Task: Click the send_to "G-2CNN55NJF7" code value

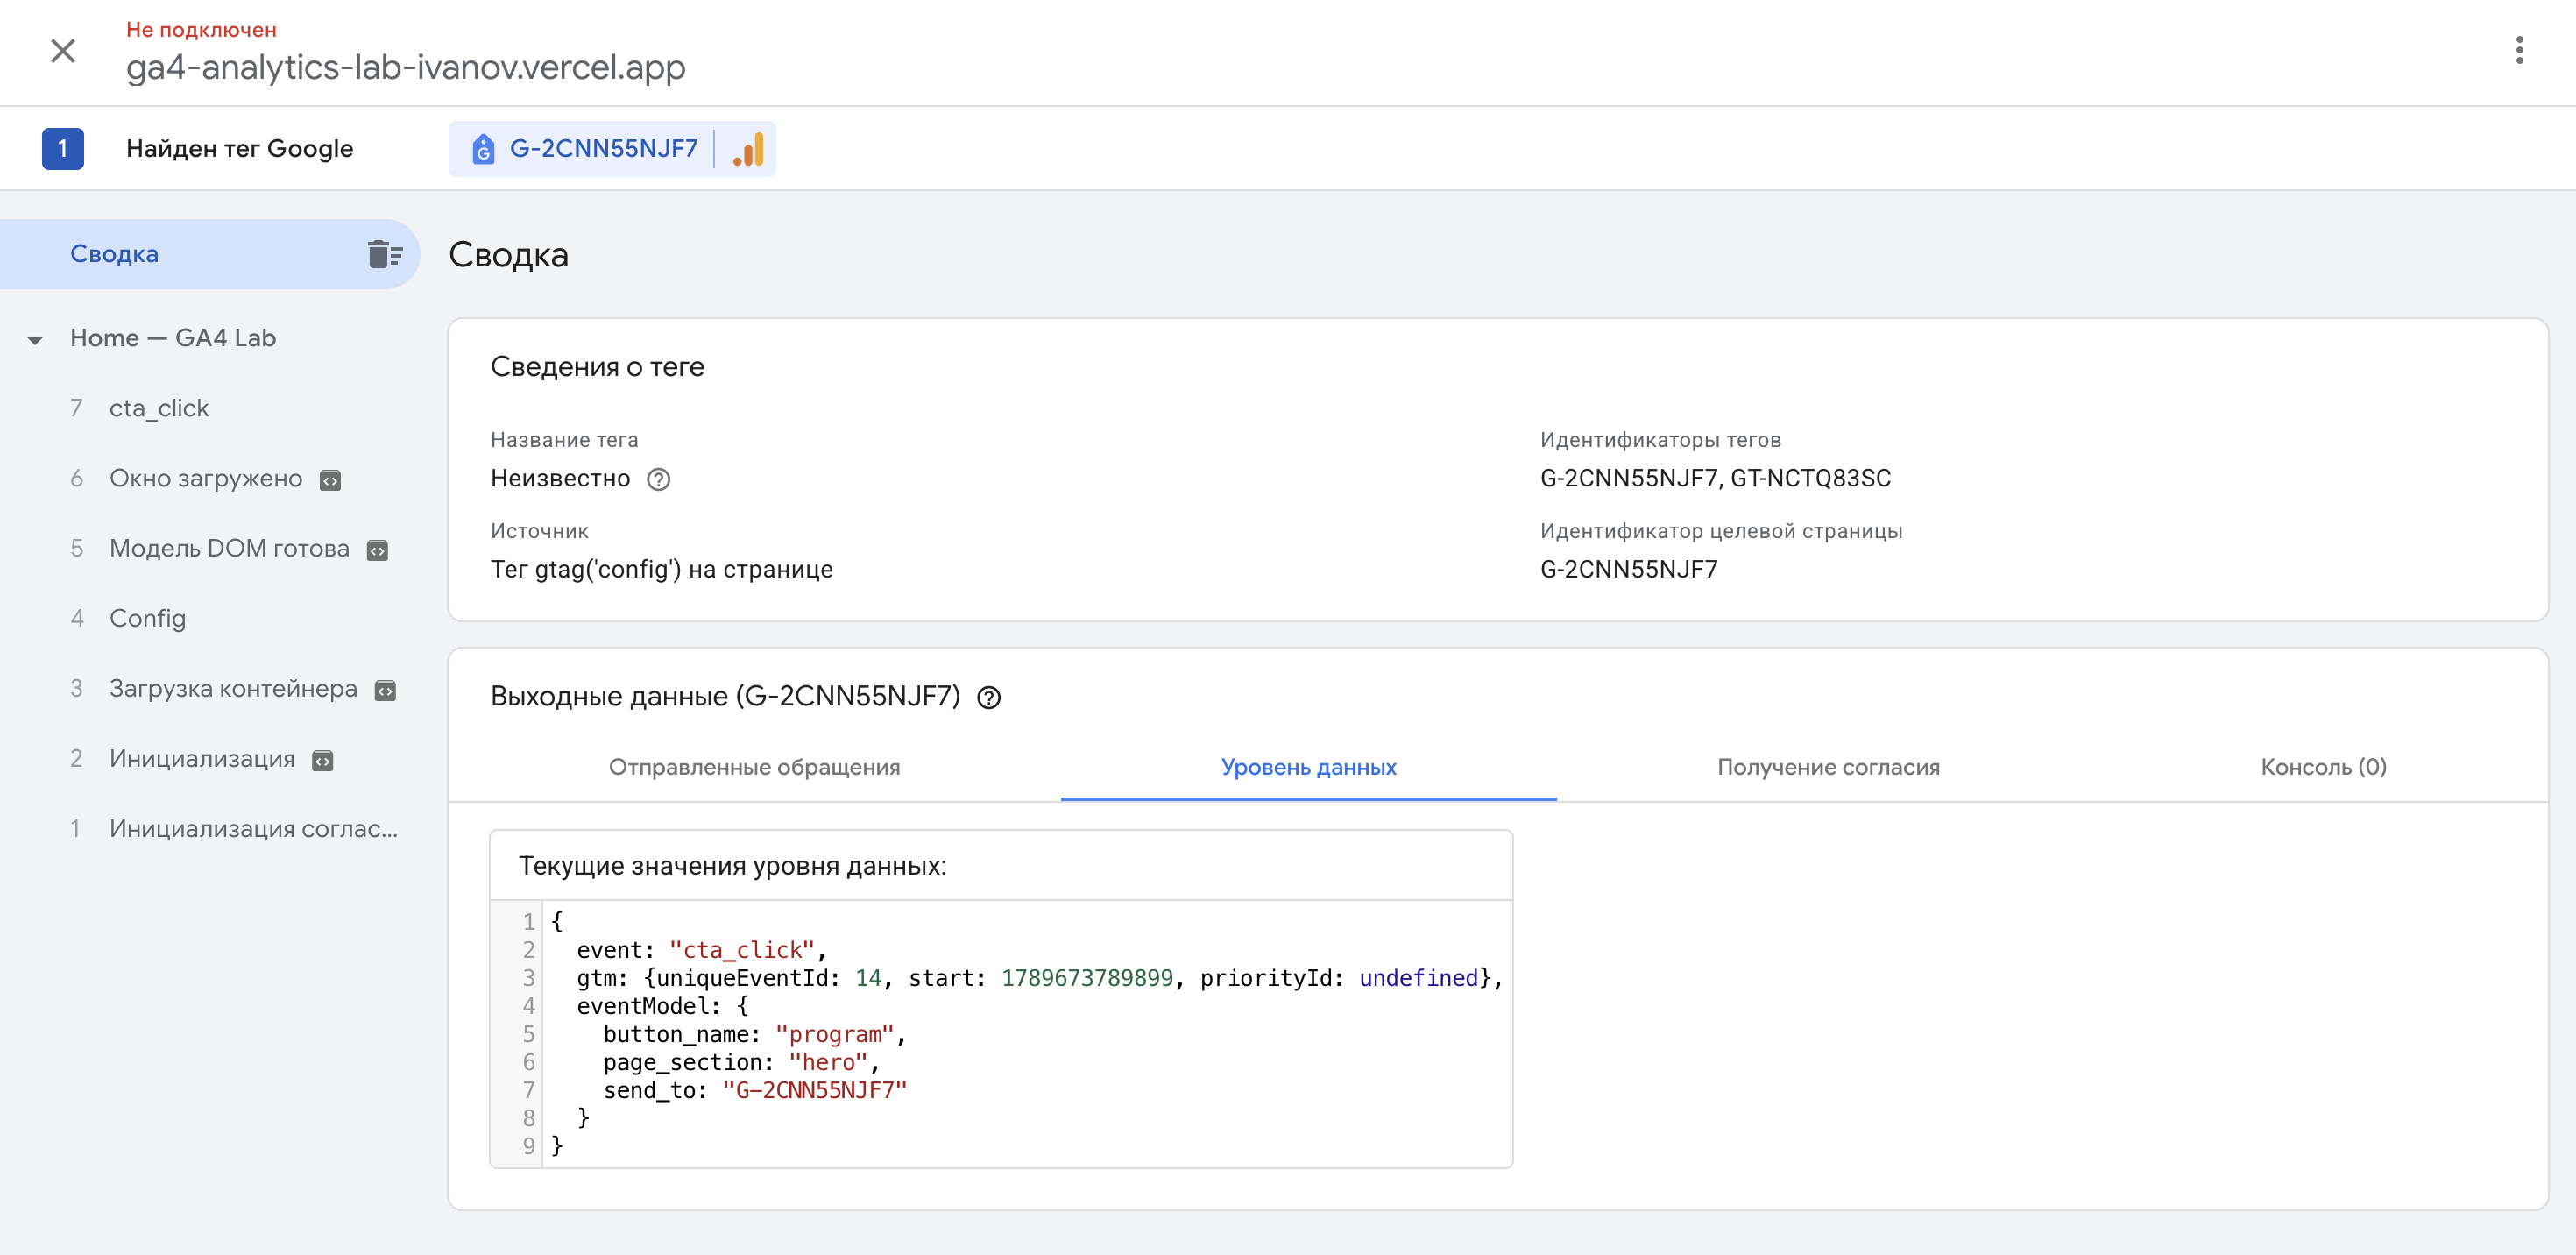Action: tap(814, 1090)
